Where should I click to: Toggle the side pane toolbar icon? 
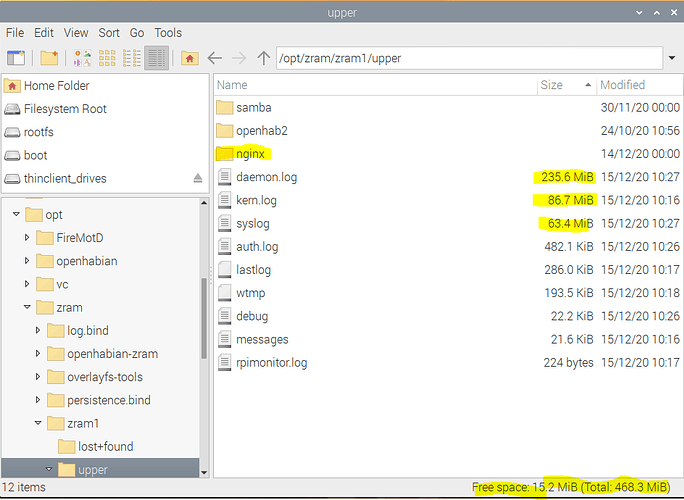coord(16,58)
